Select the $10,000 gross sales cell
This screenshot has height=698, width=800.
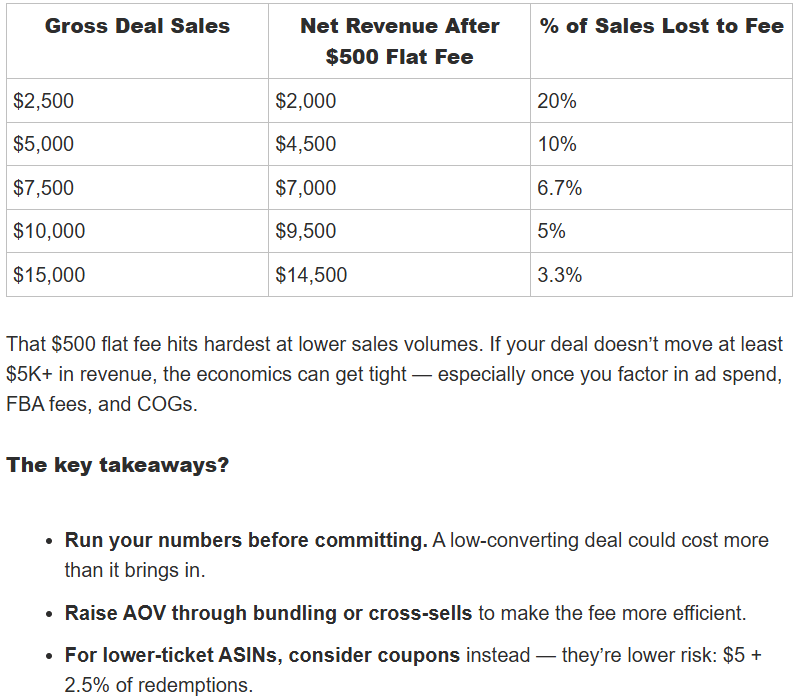tap(49, 231)
